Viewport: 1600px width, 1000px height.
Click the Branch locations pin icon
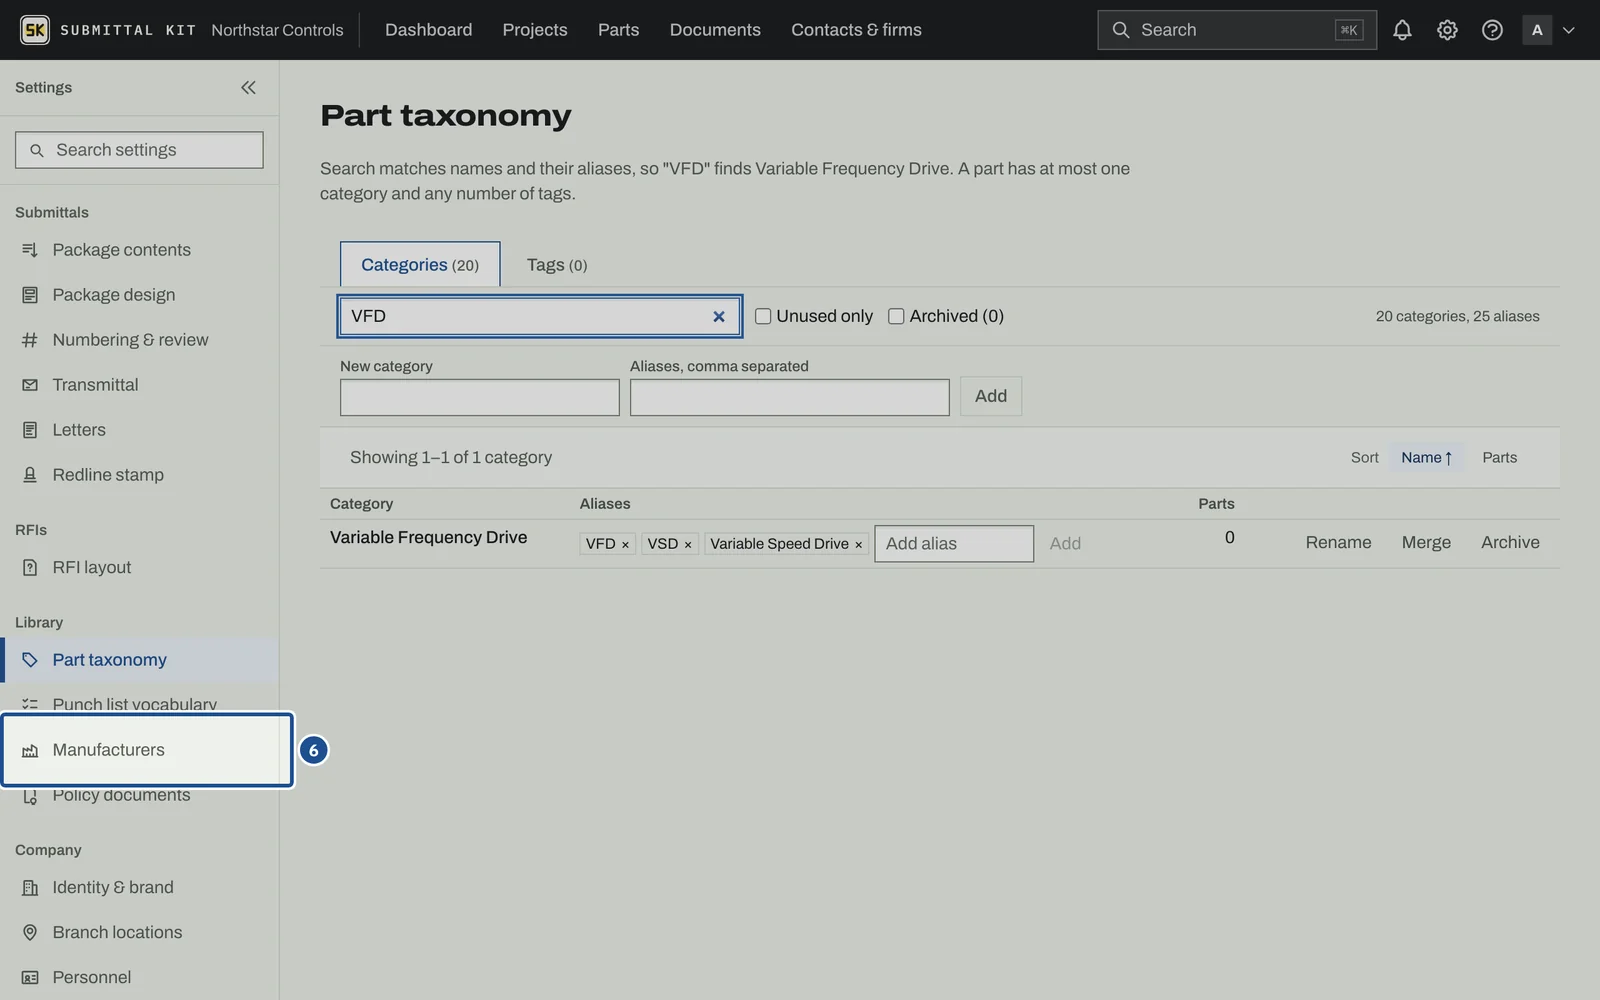coord(30,932)
